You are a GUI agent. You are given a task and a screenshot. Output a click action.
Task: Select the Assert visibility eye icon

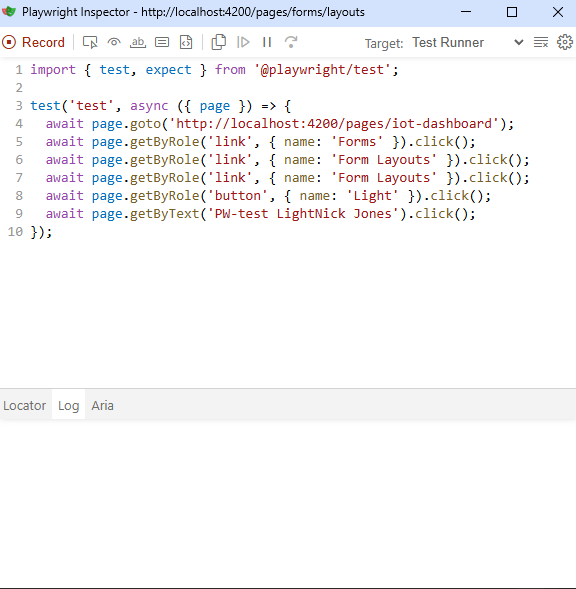114,42
